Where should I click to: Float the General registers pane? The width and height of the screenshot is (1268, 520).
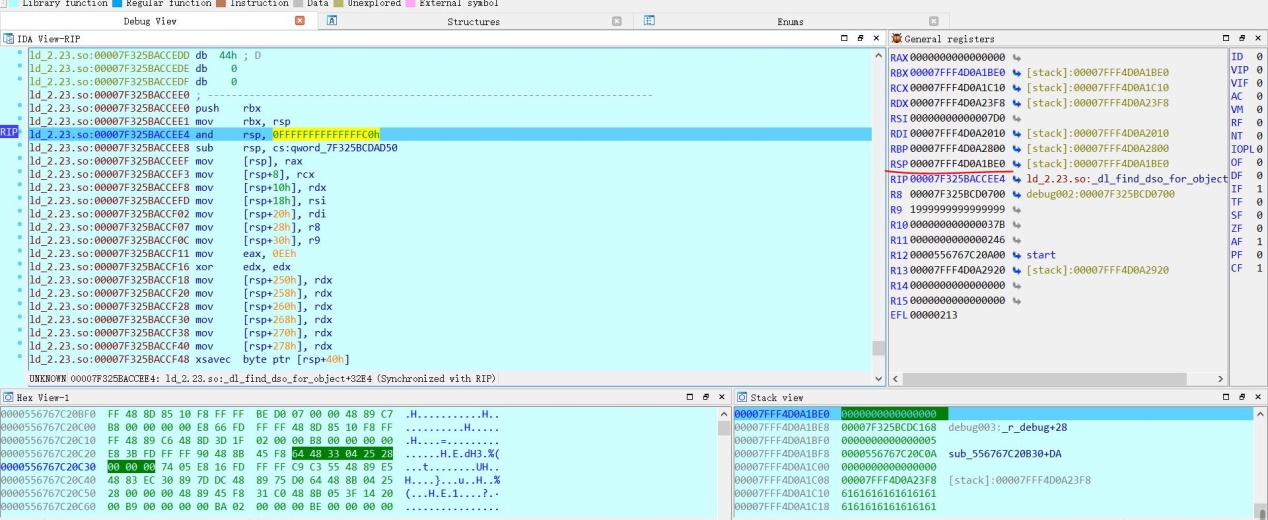point(1243,39)
